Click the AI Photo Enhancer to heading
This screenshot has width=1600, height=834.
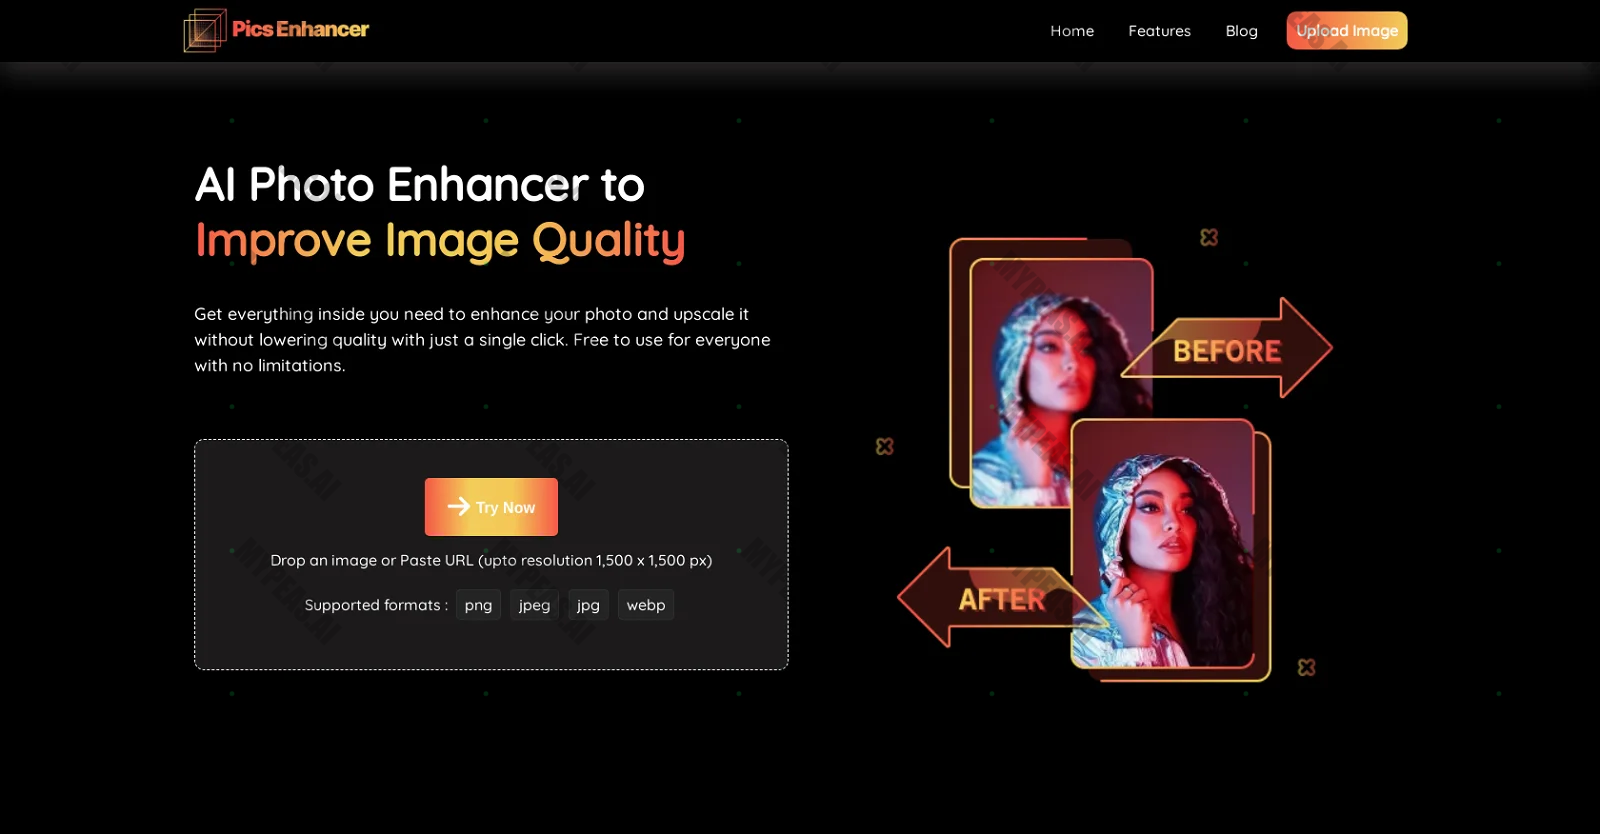(x=420, y=185)
